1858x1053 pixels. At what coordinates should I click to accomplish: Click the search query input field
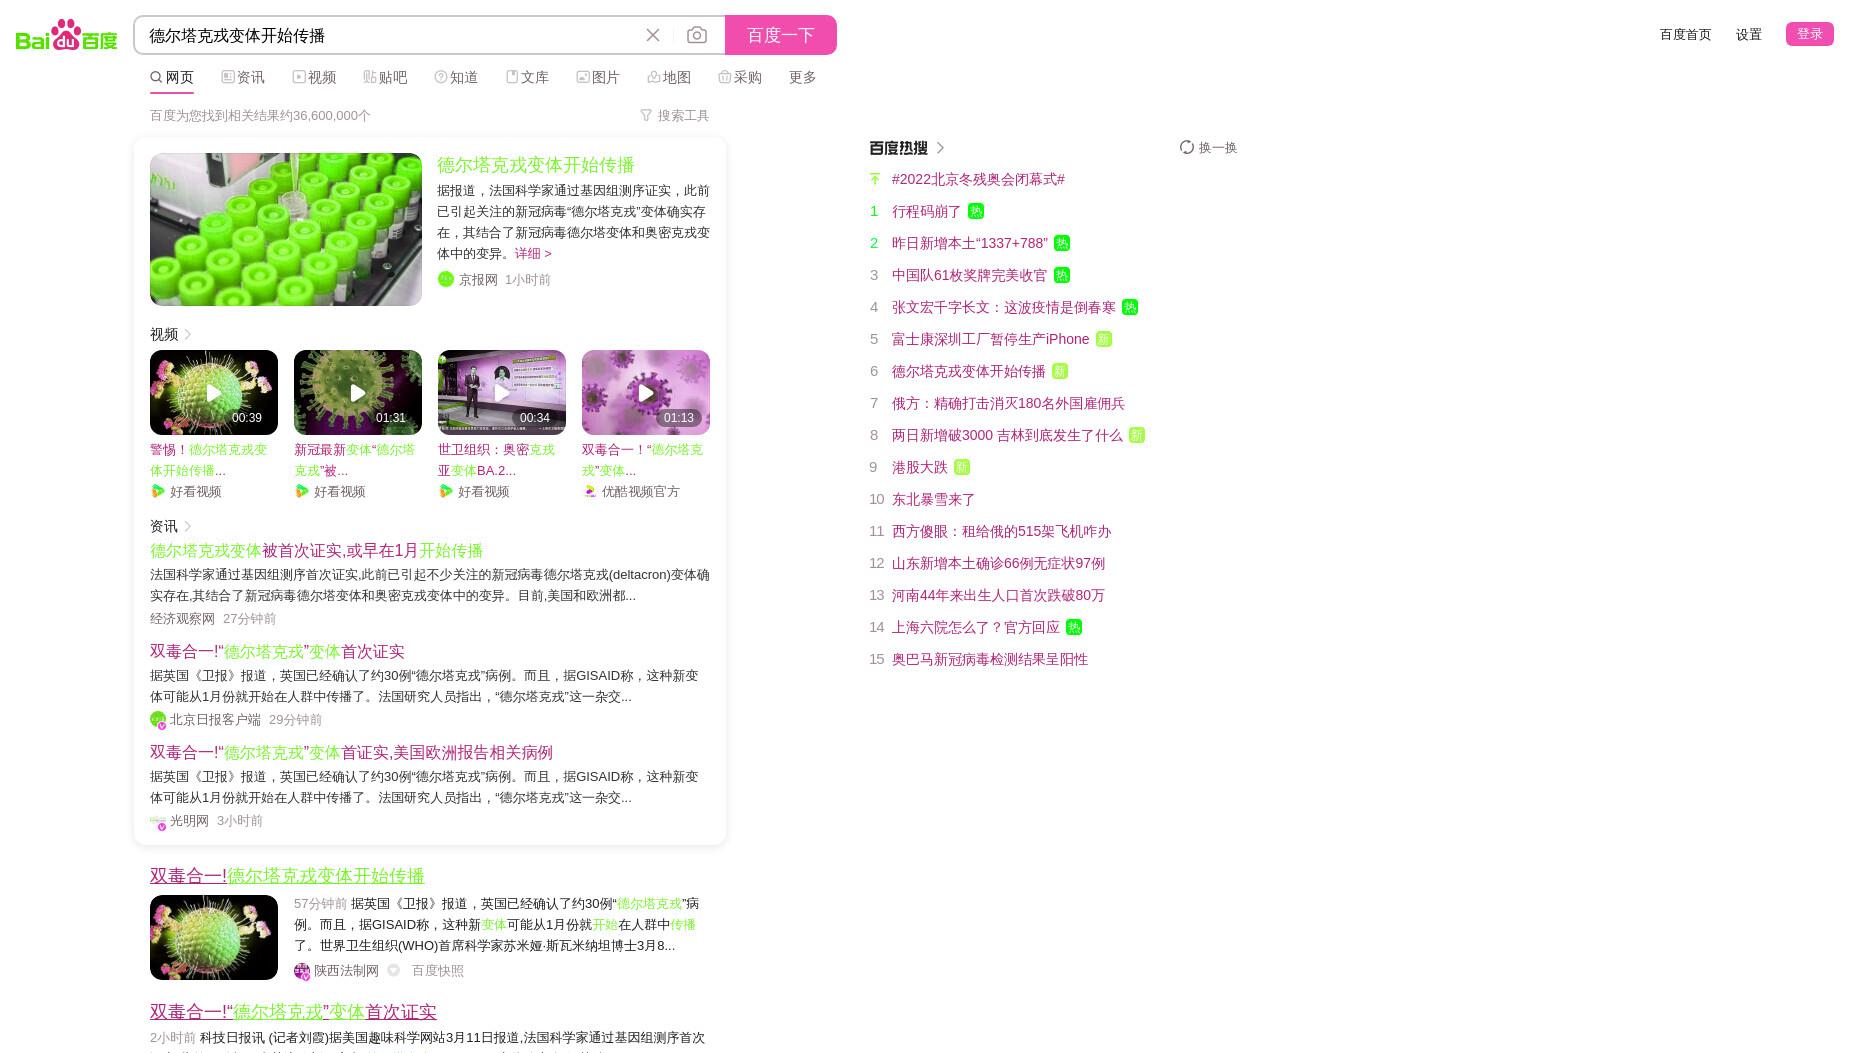[x=390, y=35]
